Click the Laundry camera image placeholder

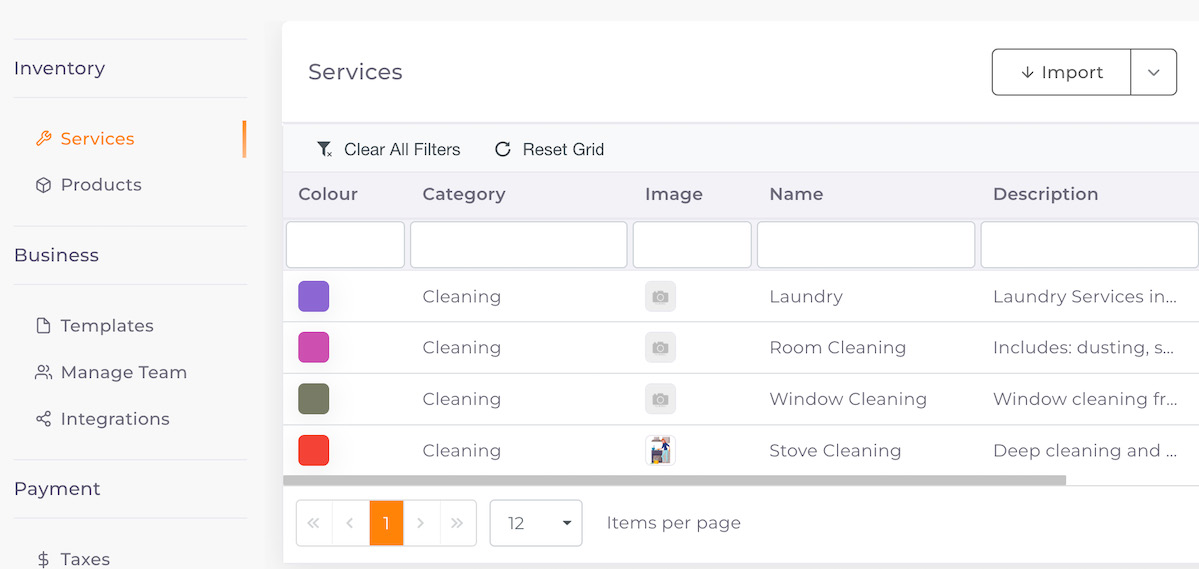661,297
